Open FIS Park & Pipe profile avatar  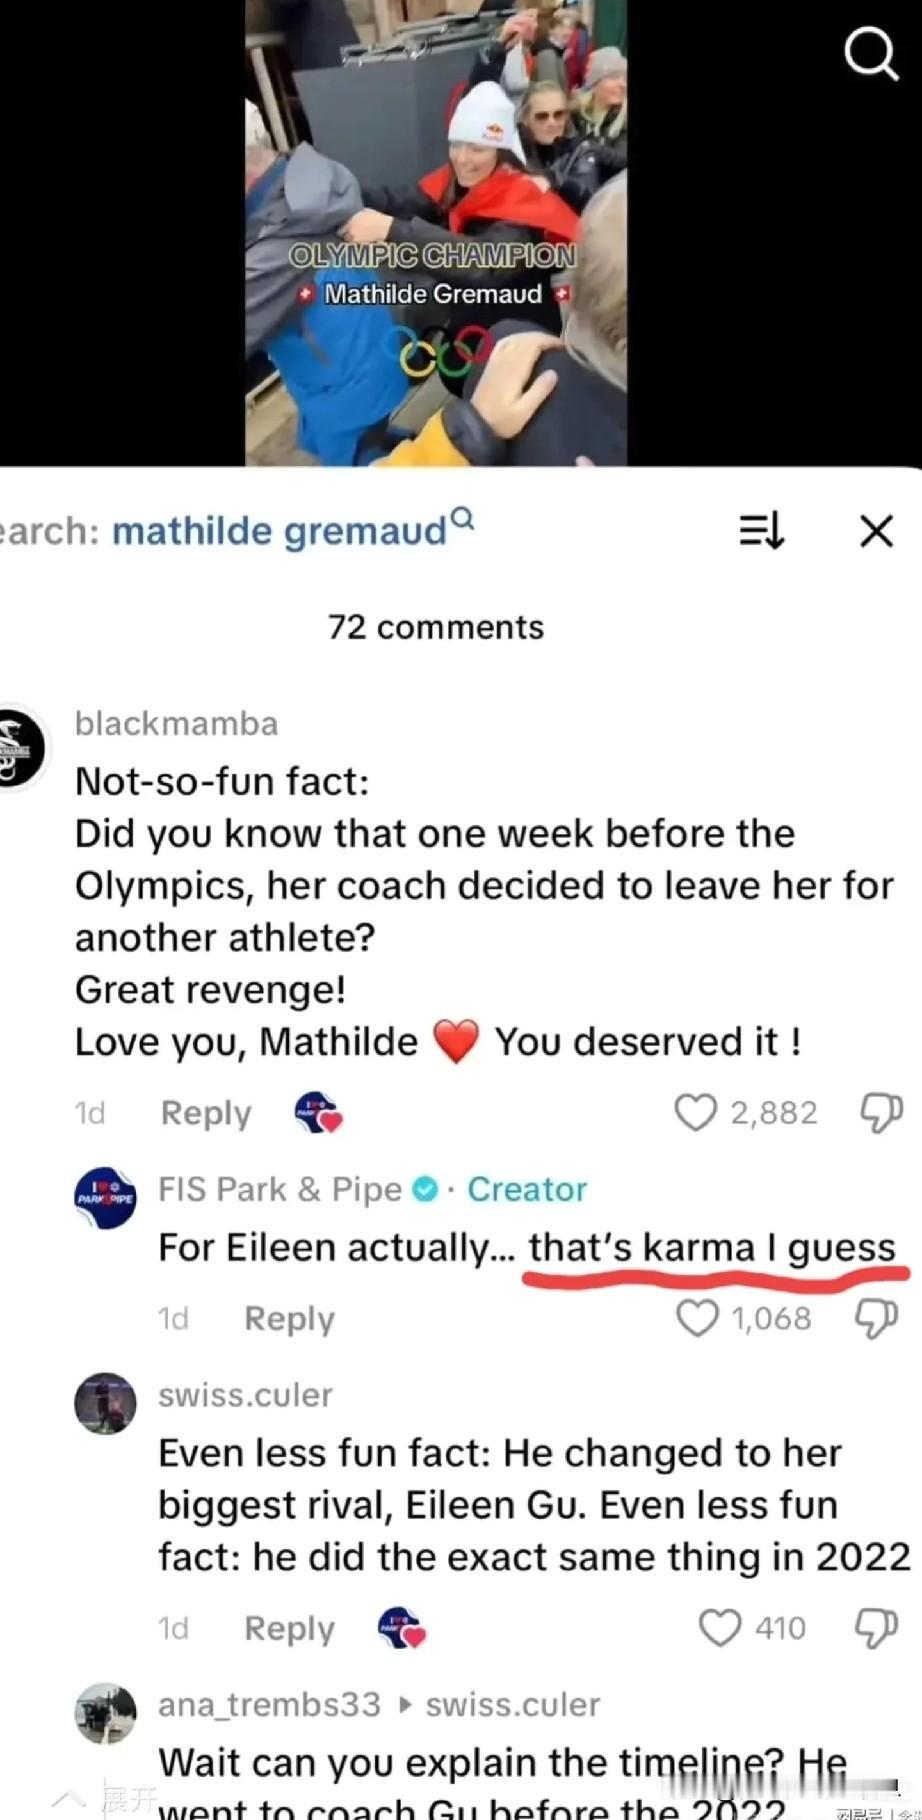click(x=106, y=1197)
